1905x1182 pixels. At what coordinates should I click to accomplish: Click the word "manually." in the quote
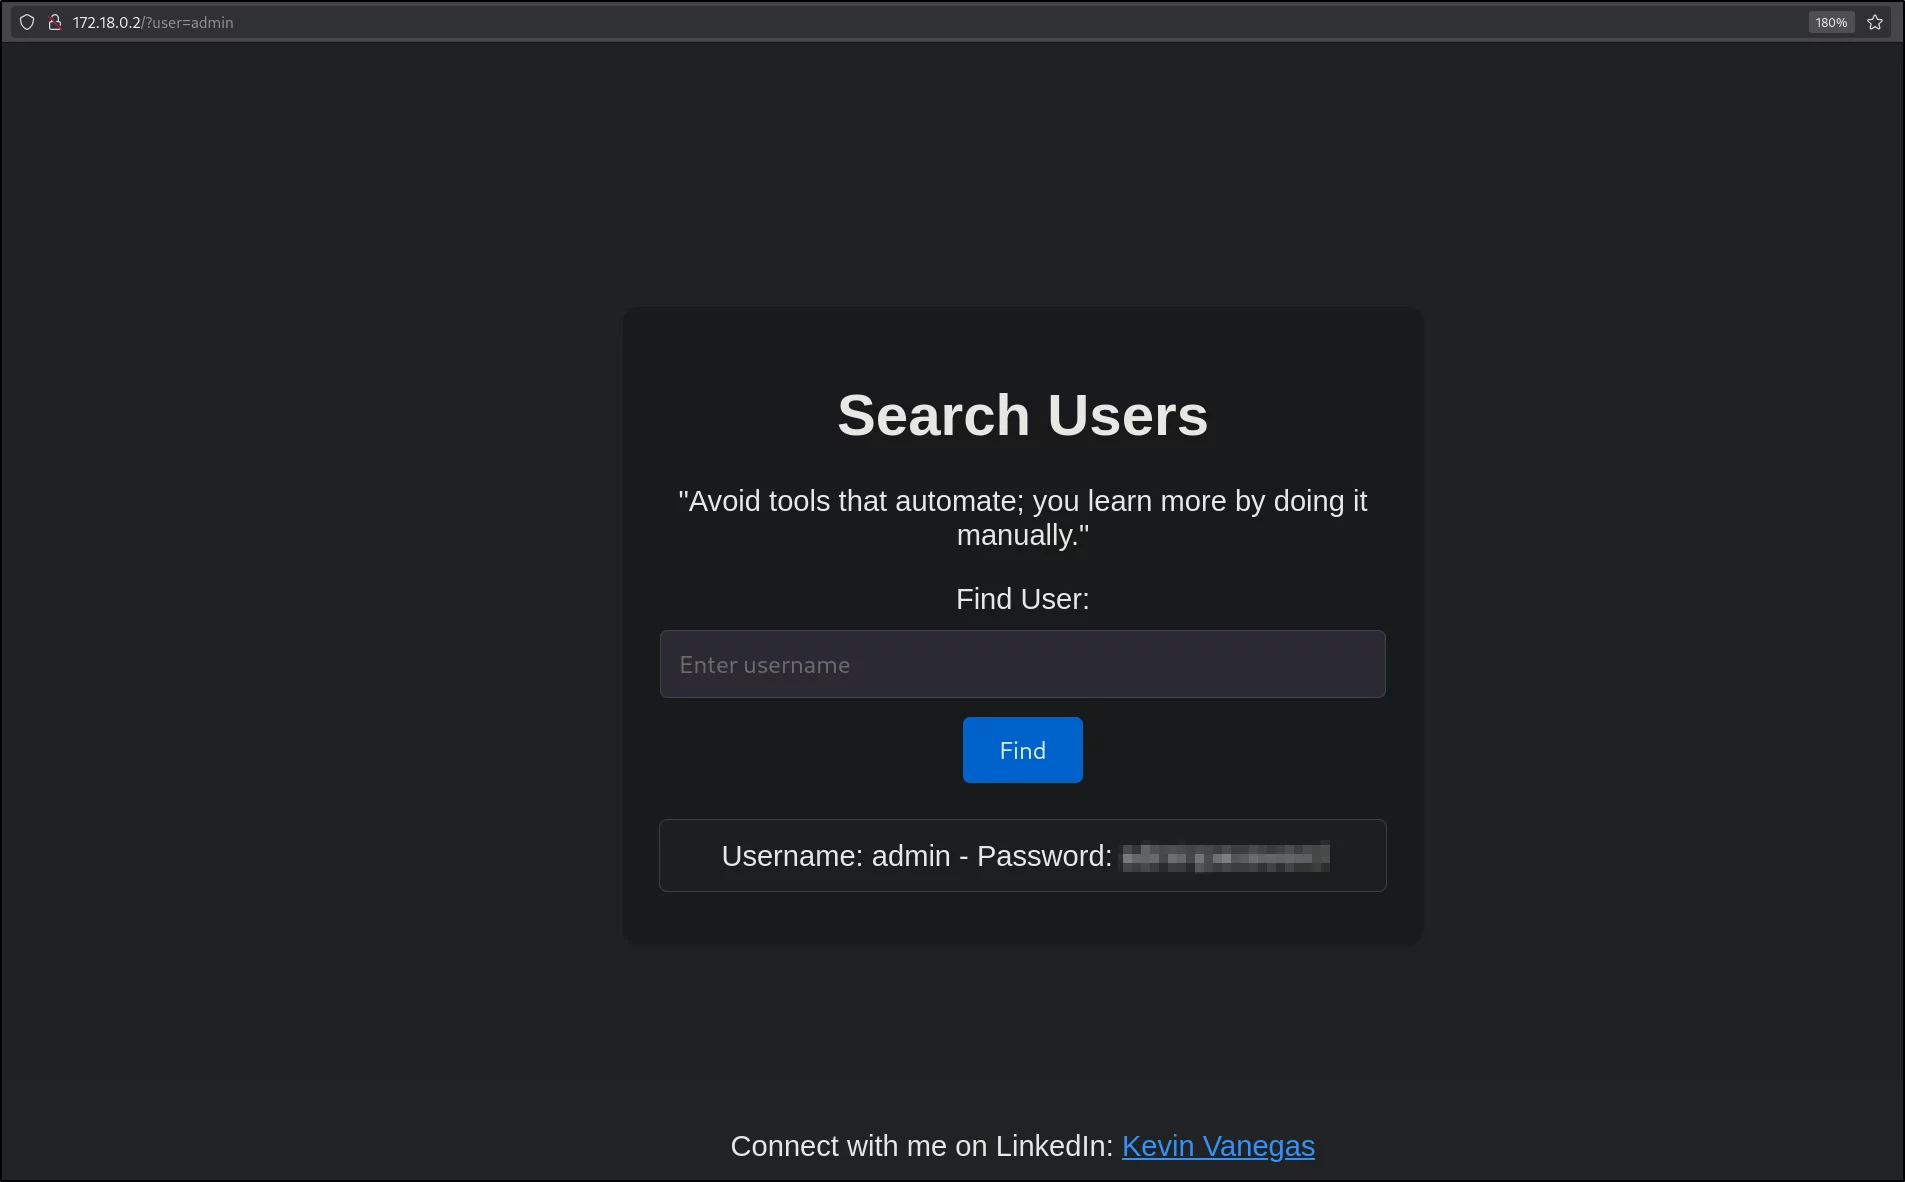click(1022, 535)
